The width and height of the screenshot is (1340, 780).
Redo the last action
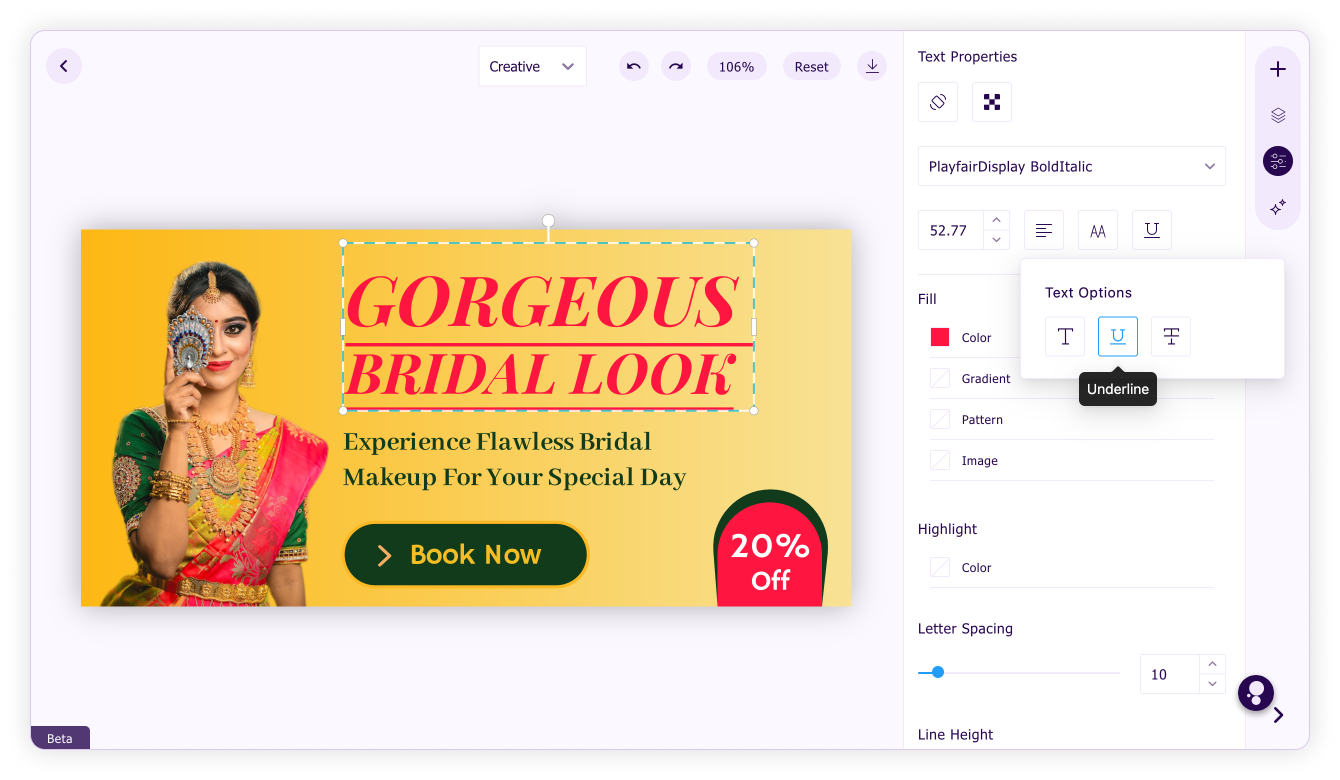click(676, 66)
